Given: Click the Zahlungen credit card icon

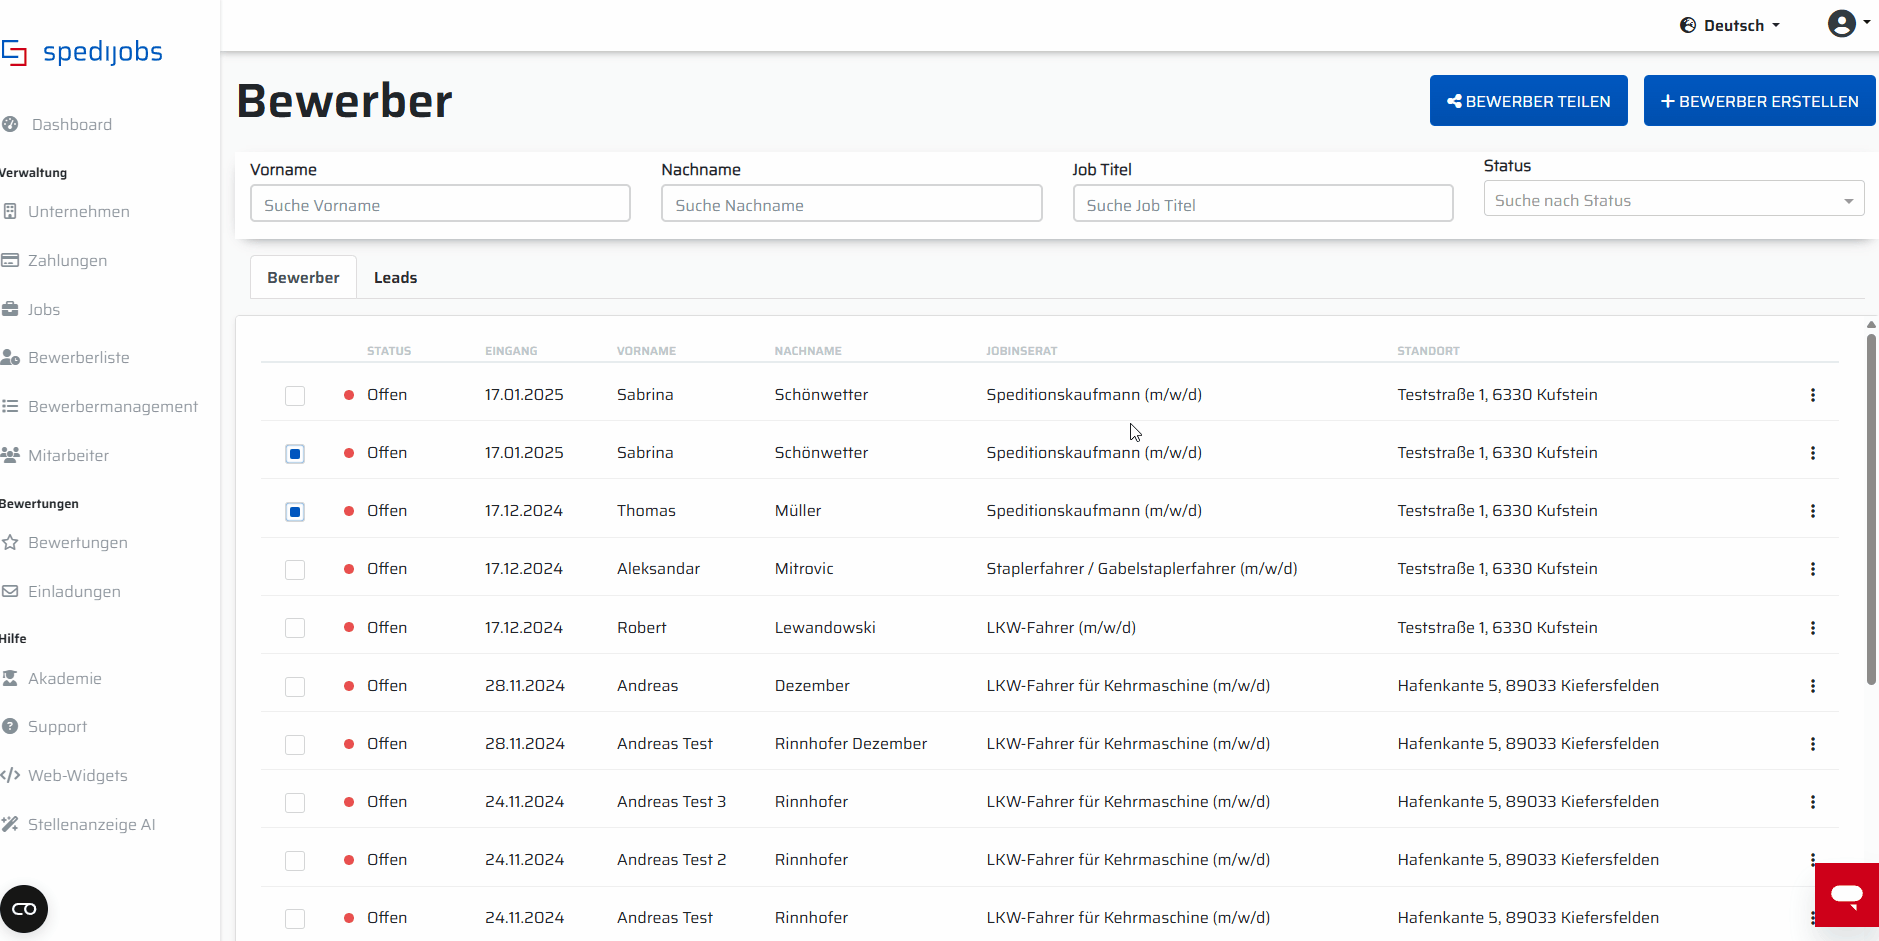Looking at the screenshot, I should [10, 260].
